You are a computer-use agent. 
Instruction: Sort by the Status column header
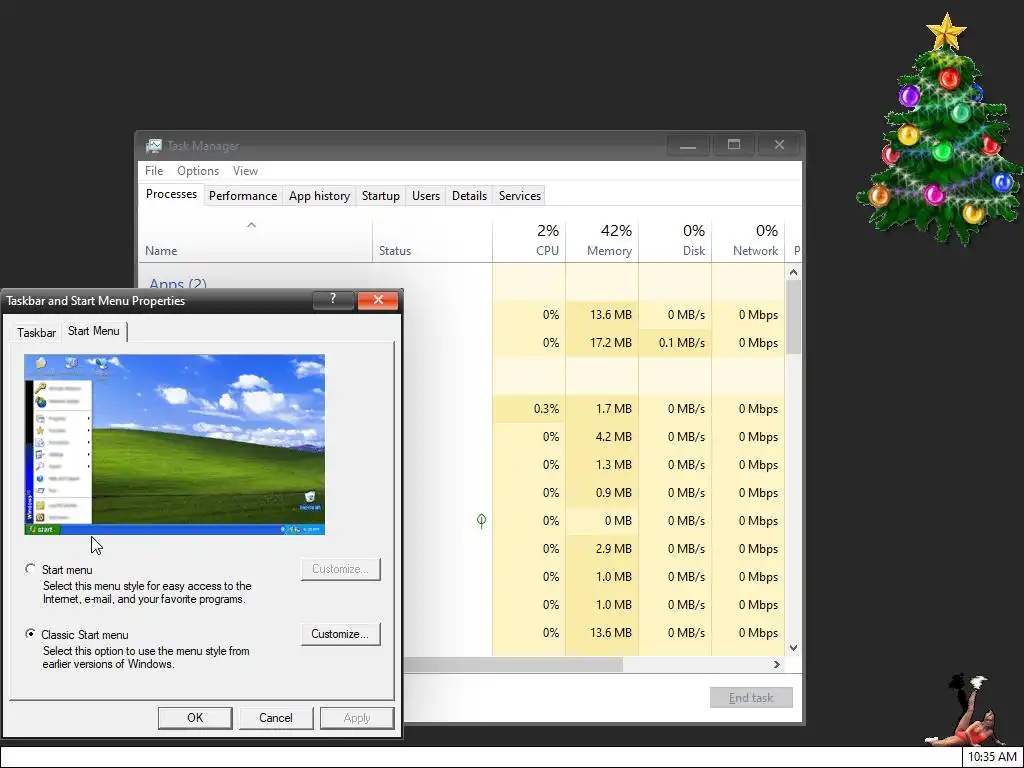point(432,240)
